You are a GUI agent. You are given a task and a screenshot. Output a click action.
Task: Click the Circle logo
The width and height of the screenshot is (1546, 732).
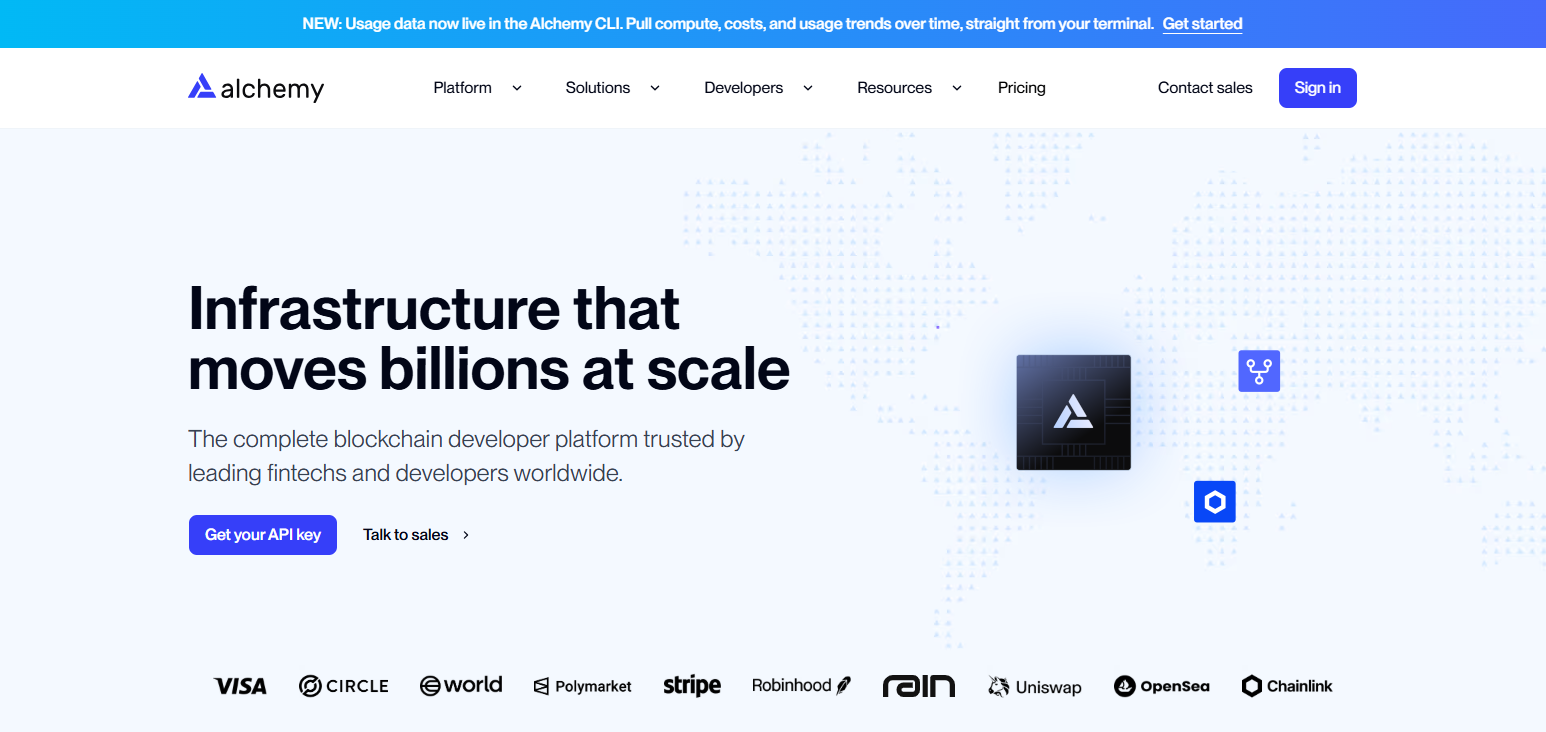(x=344, y=686)
